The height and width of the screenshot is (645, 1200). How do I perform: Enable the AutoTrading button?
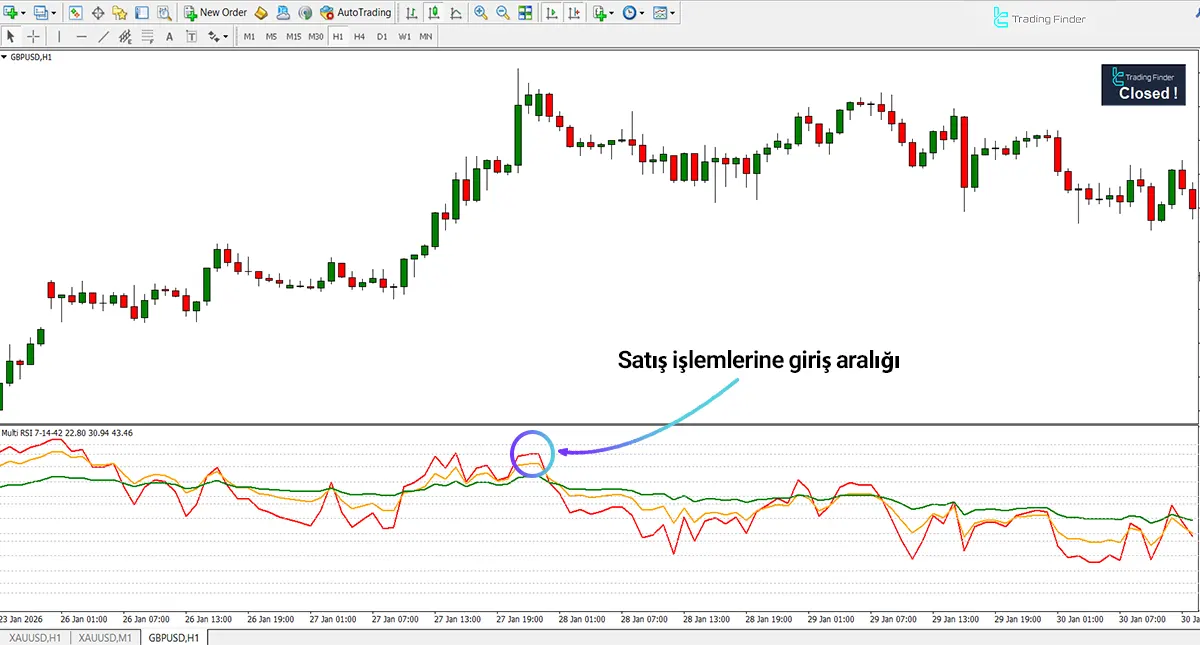point(355,12)
